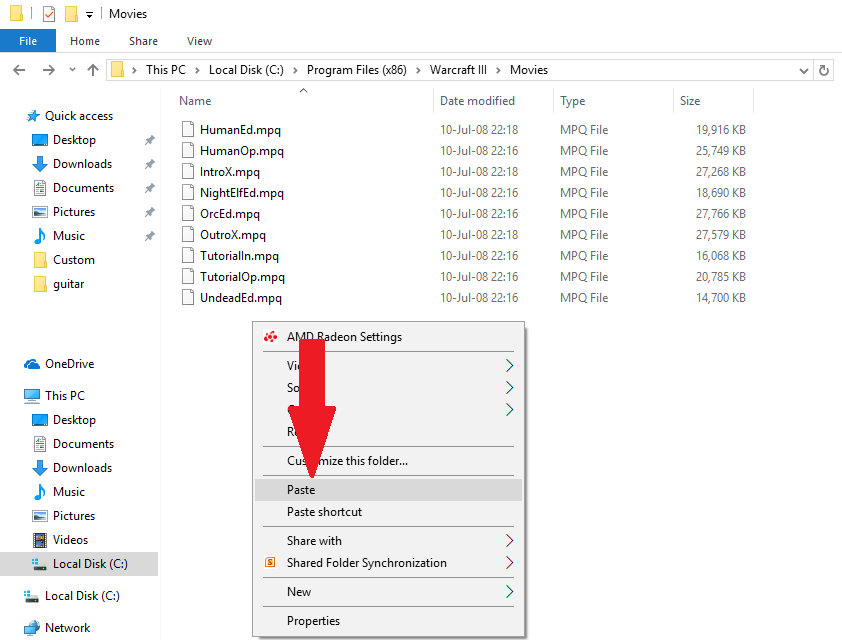Screen dimensions: 842x640
Task: Sort files by the Type column
Action: coord(572,101)
